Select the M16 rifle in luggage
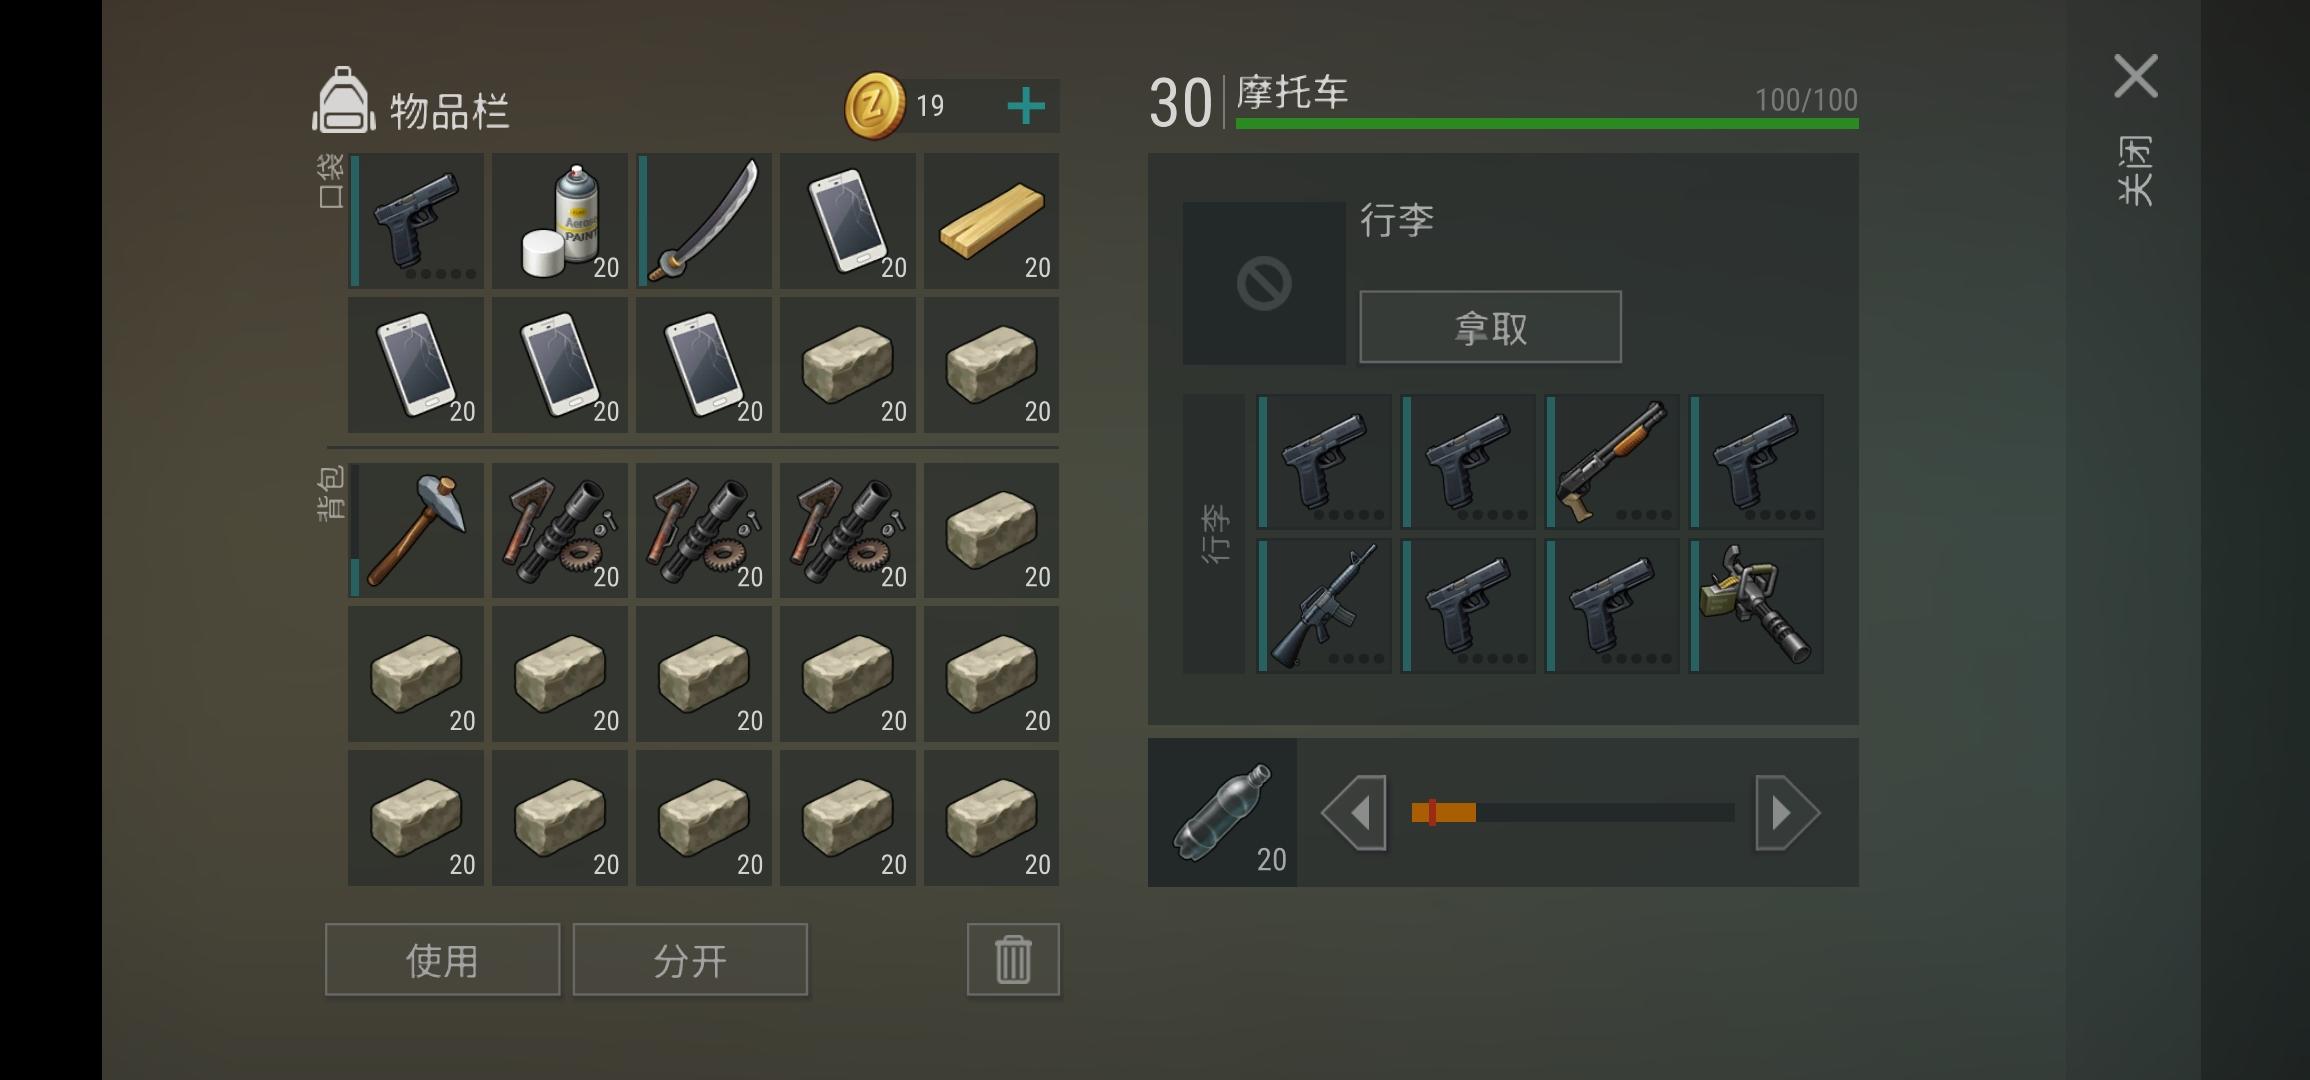This screenshot has height=1080, width=2310. pos(1324,605)
